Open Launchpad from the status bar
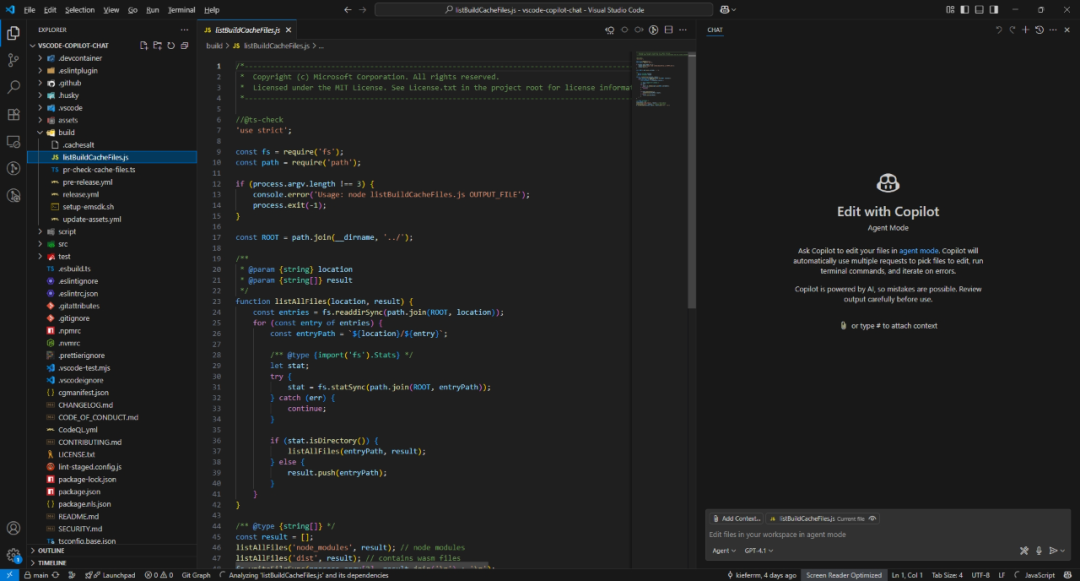The height and width of the screenshot is (581, 1080). click(110, 575)
